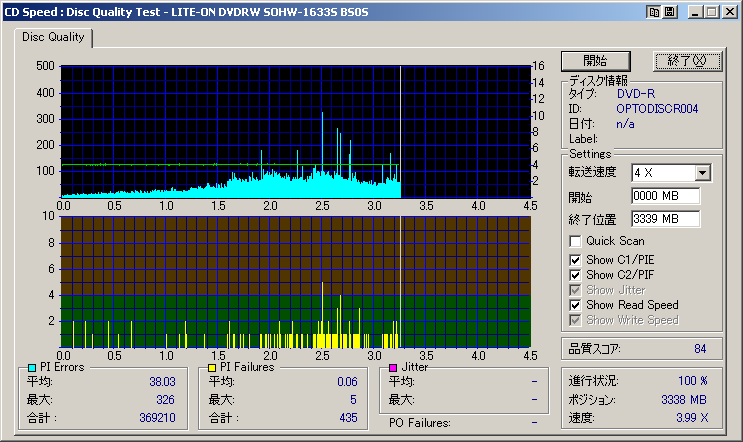Viewport: 743px width, 442px height.
Task: Maximize the CD Speed window
Action: coord(712,12)
